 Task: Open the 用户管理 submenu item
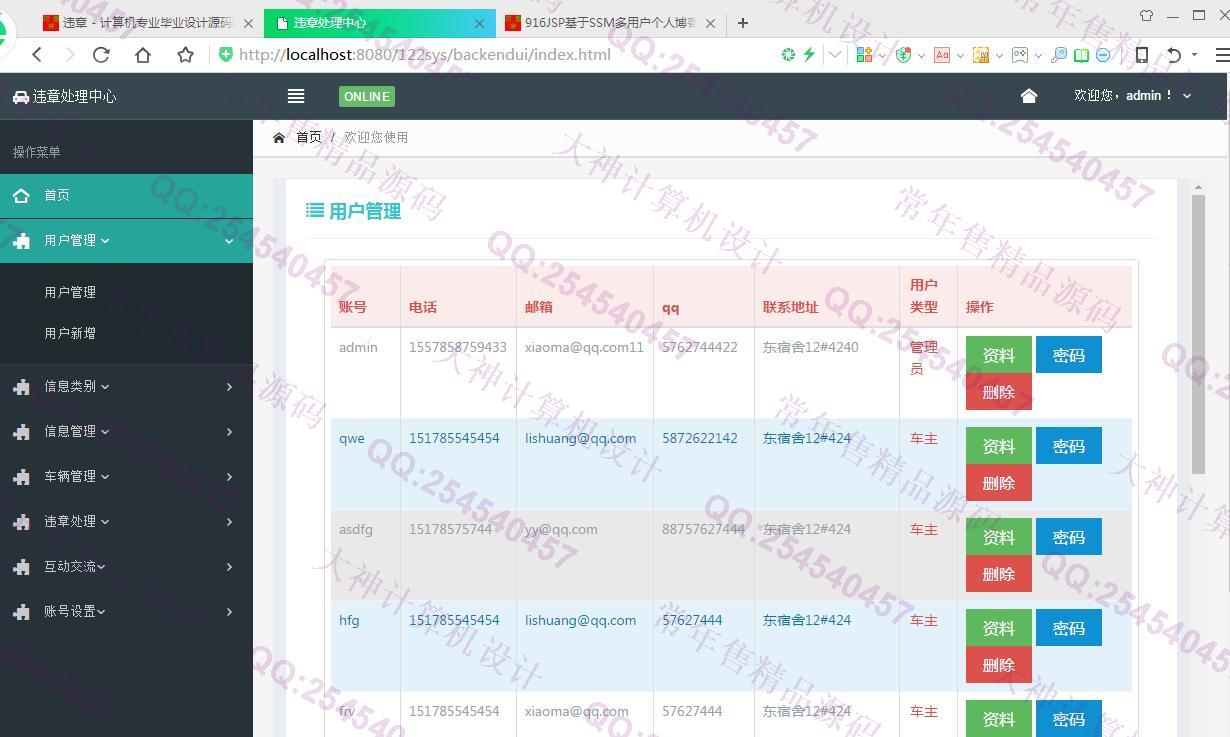coord(70,292)
